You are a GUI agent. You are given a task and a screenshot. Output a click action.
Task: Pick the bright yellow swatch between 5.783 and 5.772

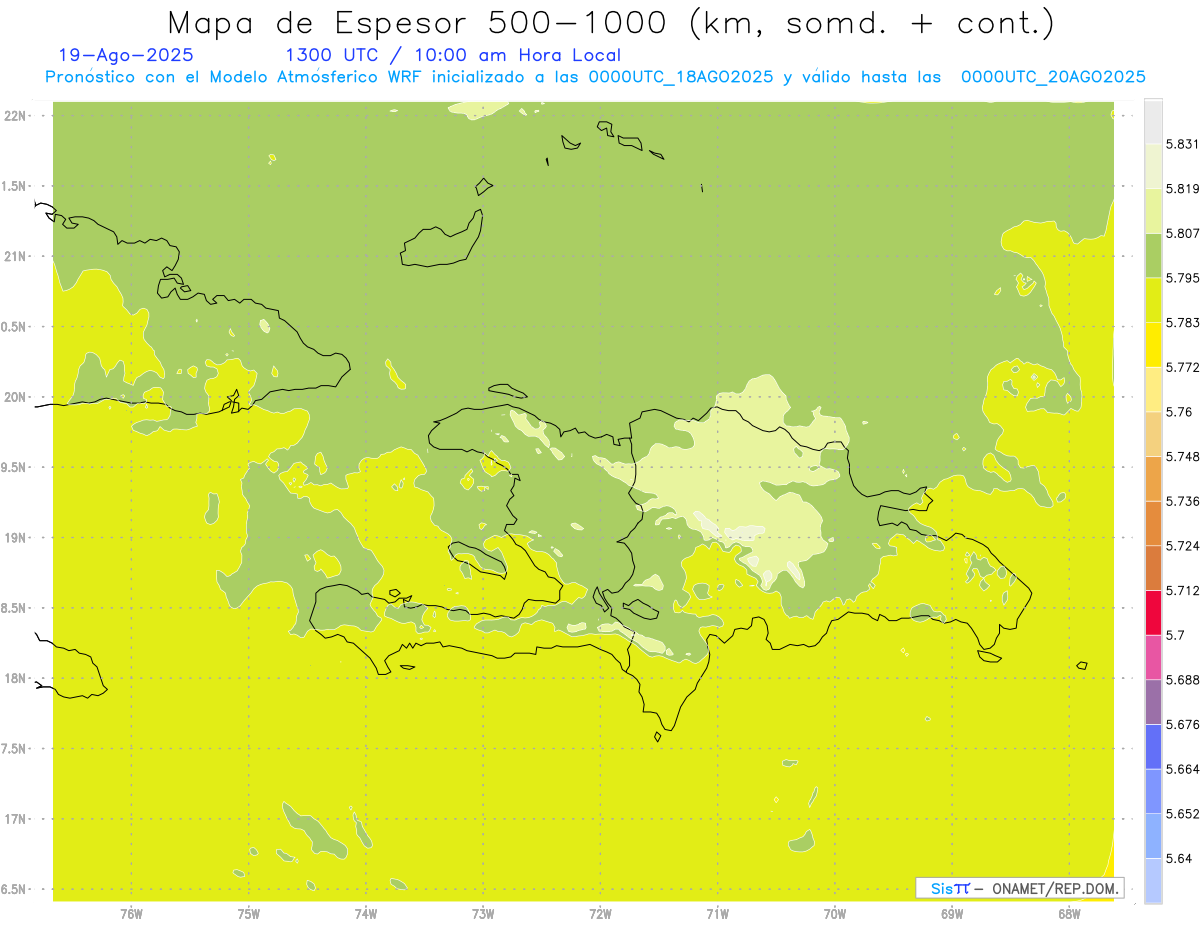click(1153, 345)
